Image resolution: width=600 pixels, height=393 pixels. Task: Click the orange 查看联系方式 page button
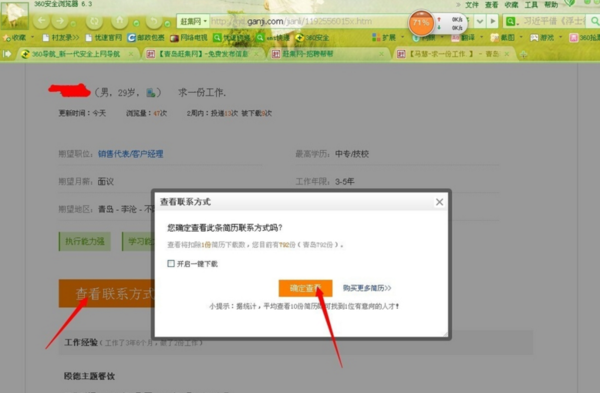[107, 294]
